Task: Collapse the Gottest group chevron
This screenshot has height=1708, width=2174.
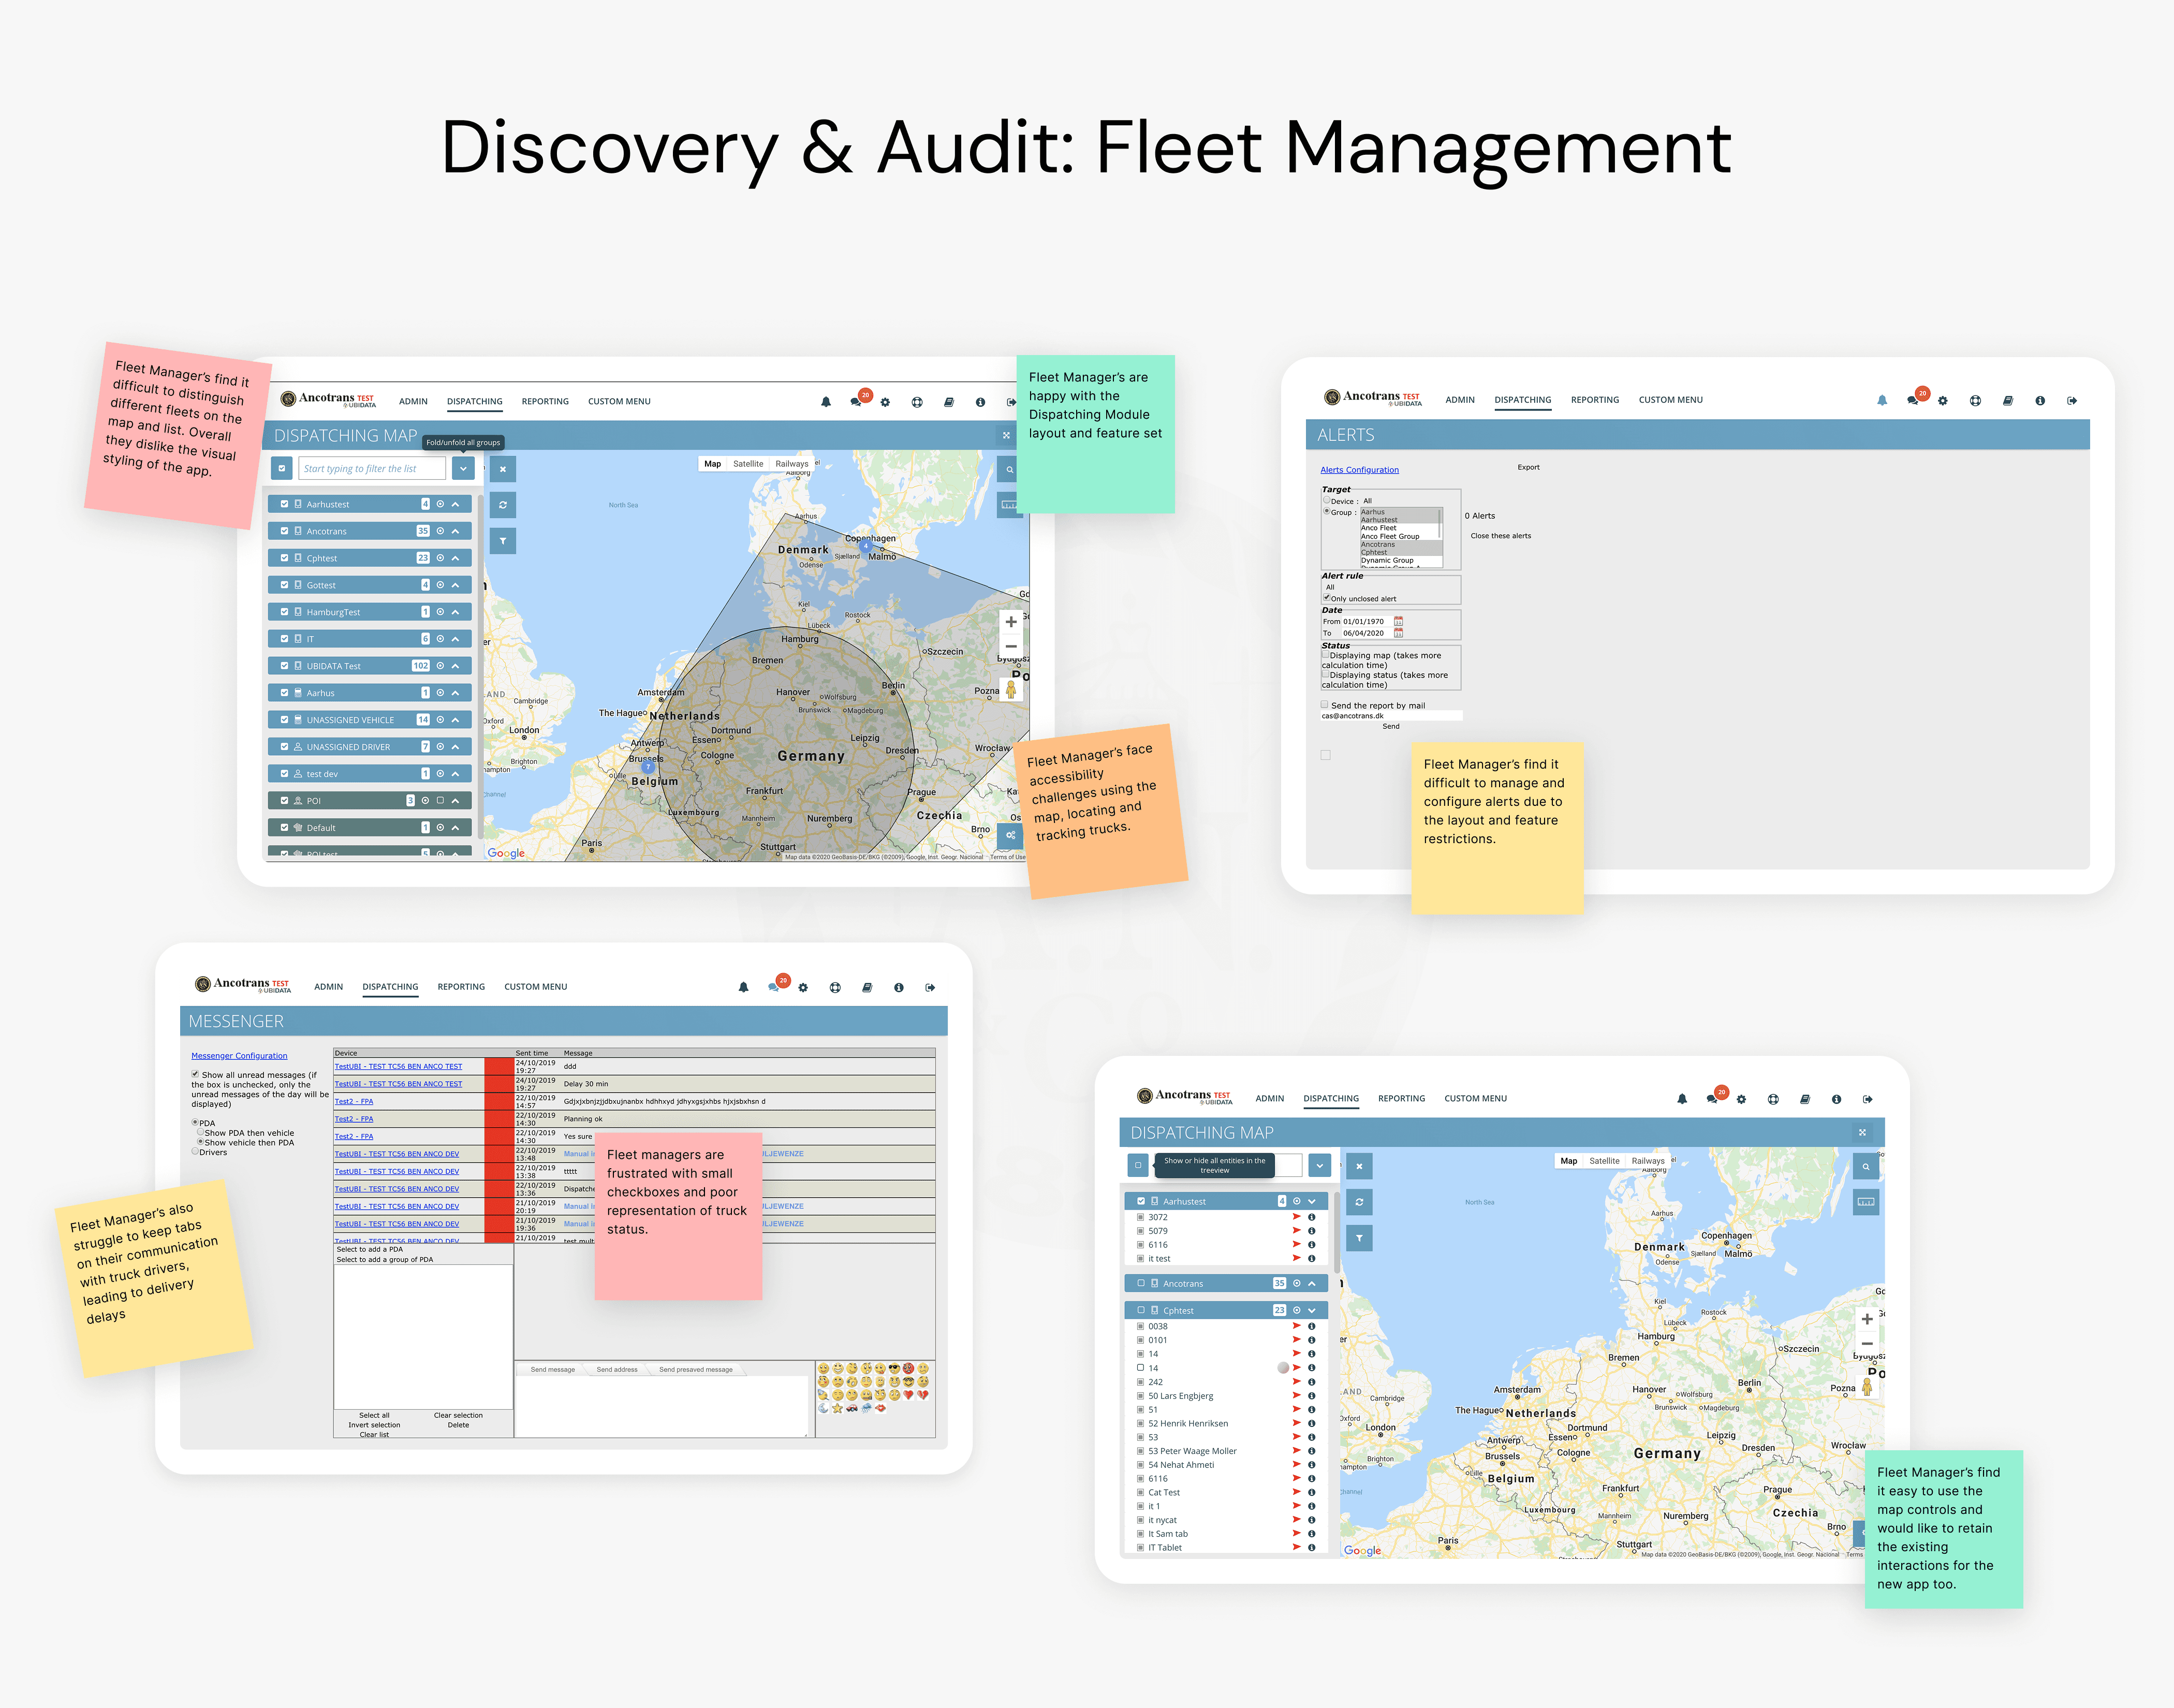Action: click(455, 585)
